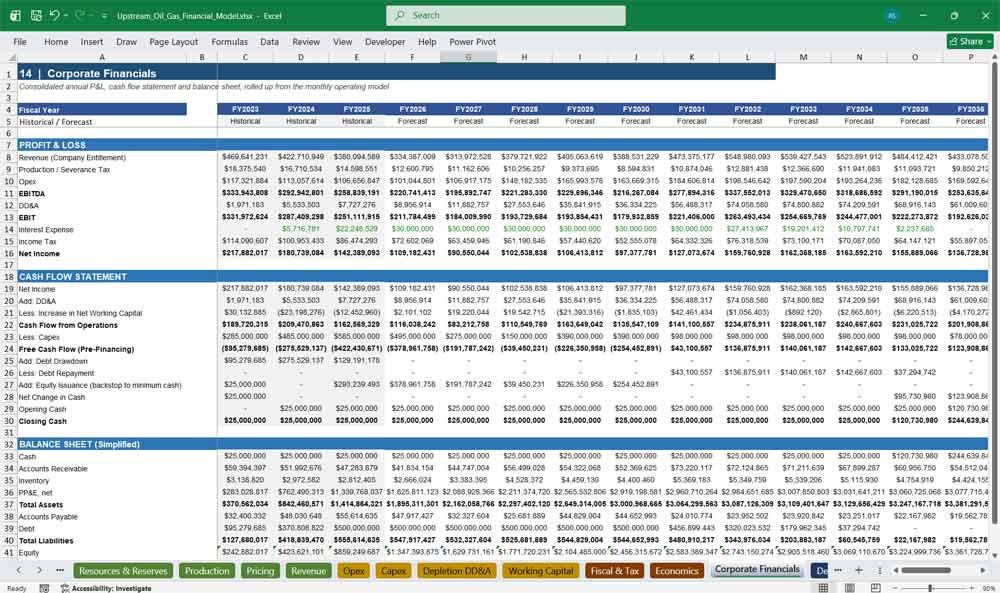Open the Review ribbon tab
The width and height of the screenshot is (1000, 593).
306,41
